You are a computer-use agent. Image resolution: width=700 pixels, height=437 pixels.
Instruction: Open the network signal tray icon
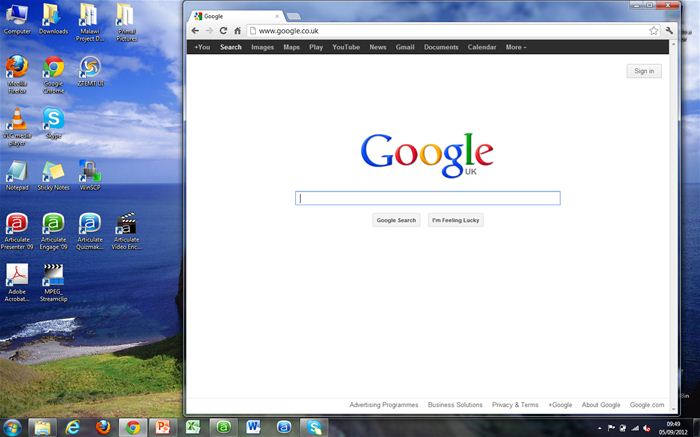point(634,429)
